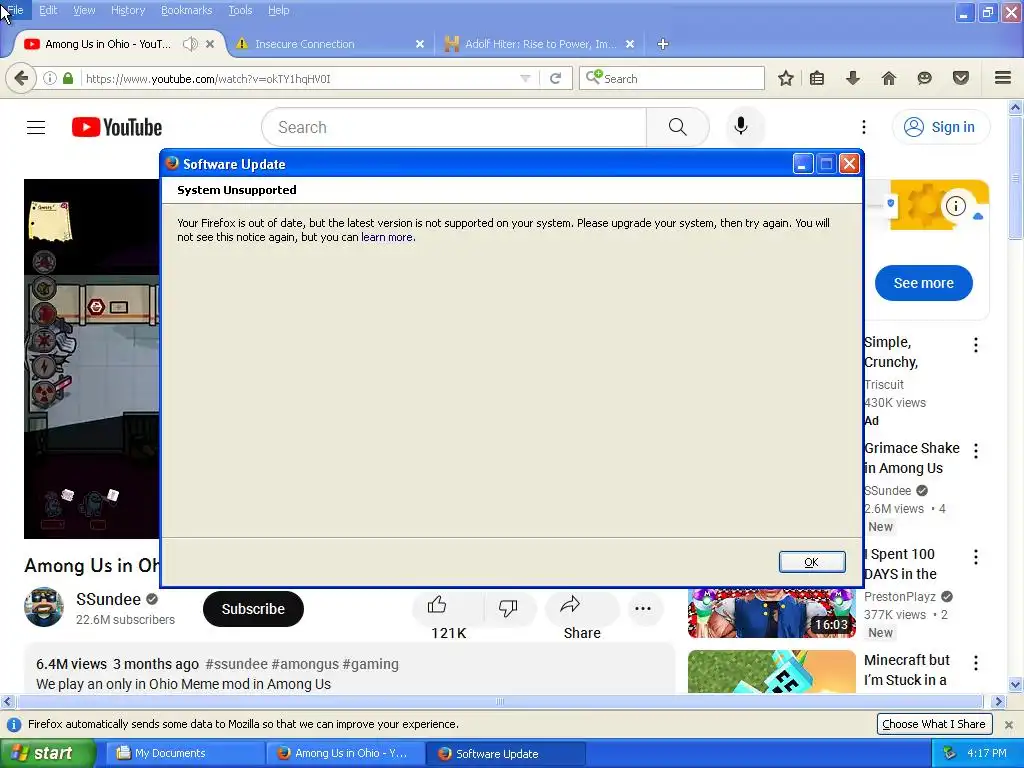This screenshot has height=768, width=1024.
Task: Go to Firefox home page icon
Action: tap(889, 78)
